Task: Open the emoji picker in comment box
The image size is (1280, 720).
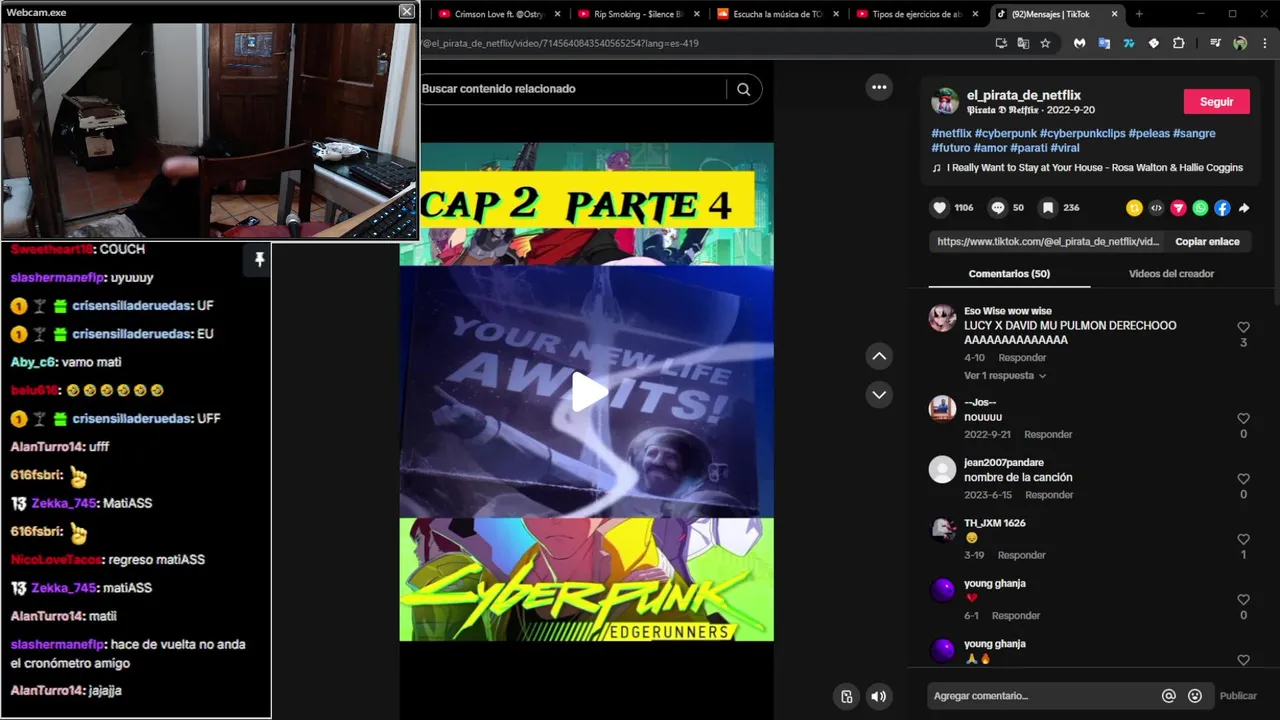Action: 1195,696
